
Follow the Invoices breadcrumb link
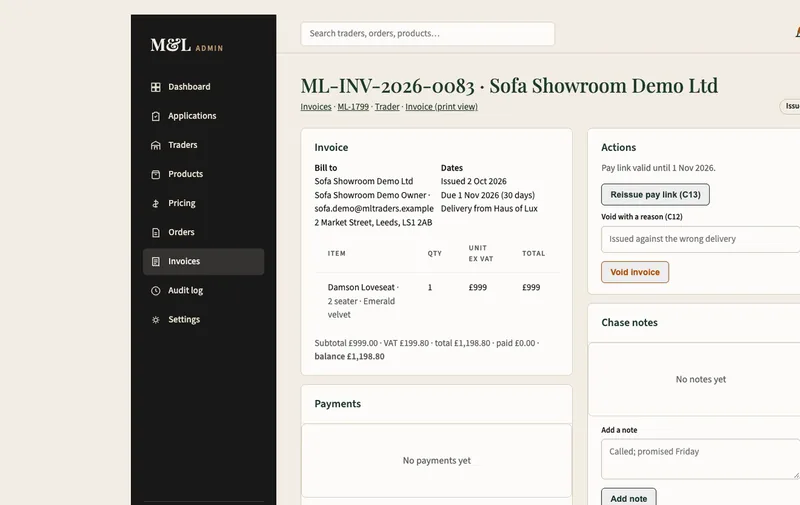tap(316, 107)
